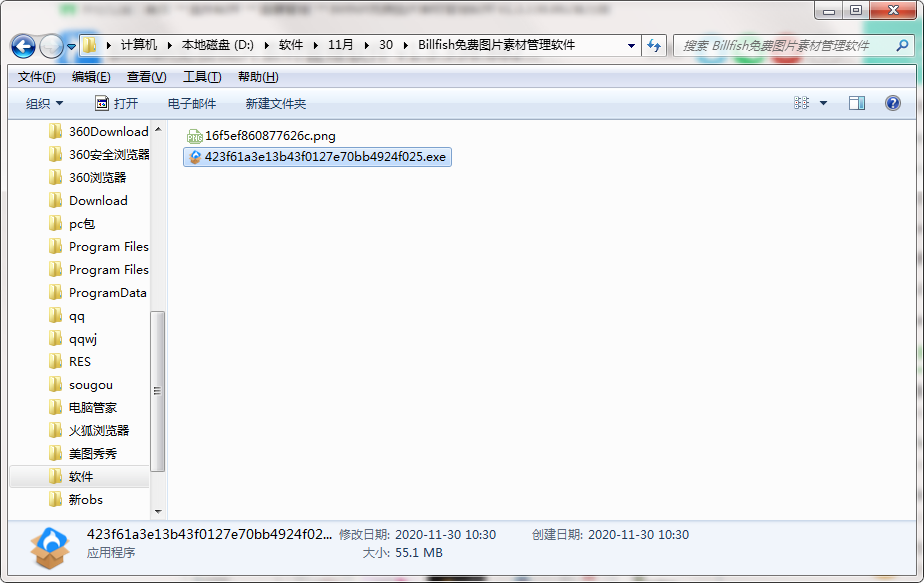924x583 pixels.
Task: Click the 打开 toolbar button
Action: (x=116, y=103)
